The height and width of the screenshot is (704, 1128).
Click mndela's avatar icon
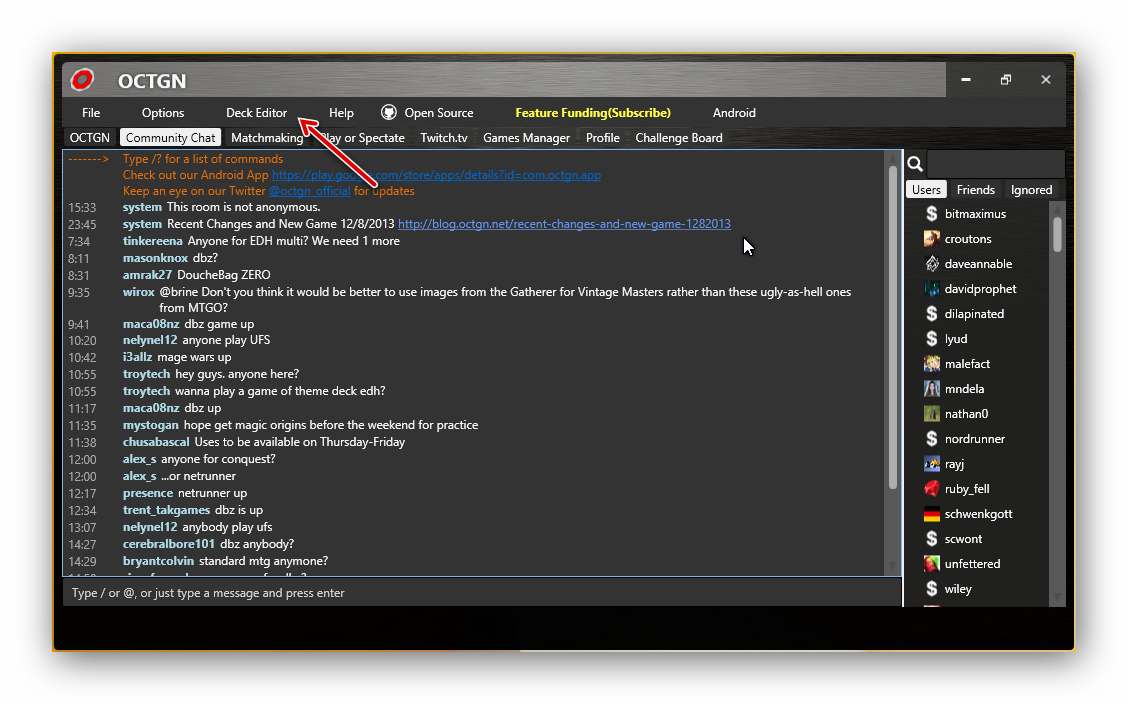pos(932,389)
